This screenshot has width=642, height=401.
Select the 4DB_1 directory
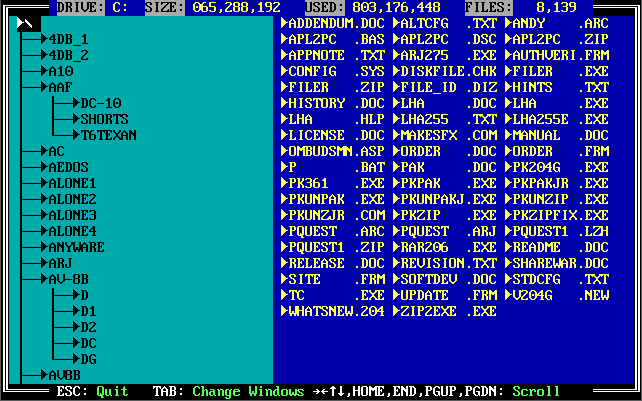[69, 39]
